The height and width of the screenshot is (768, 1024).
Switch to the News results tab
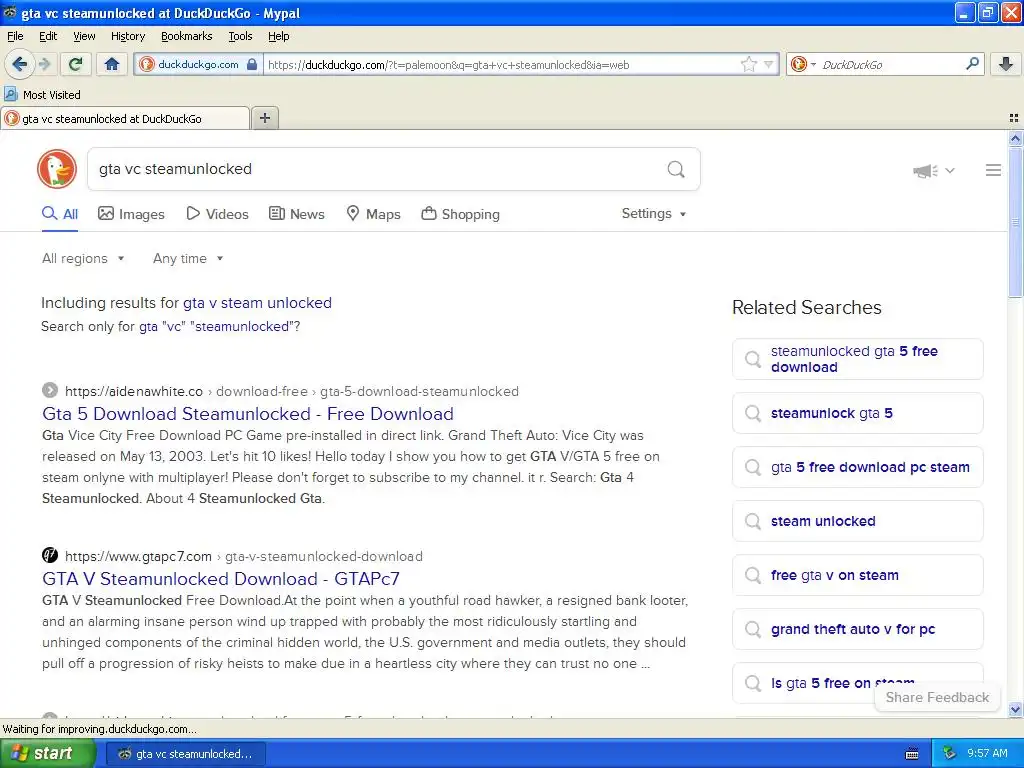point(296,214)
